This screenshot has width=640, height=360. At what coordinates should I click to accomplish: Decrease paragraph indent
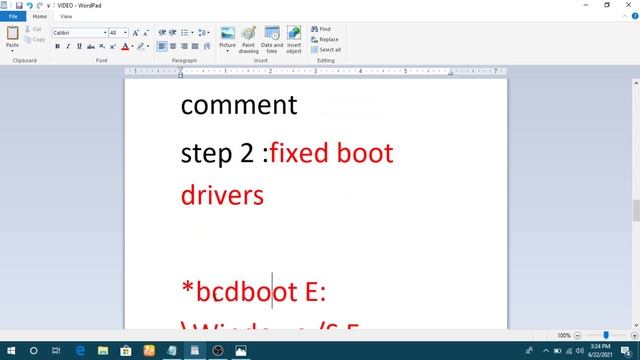[162, 33]
